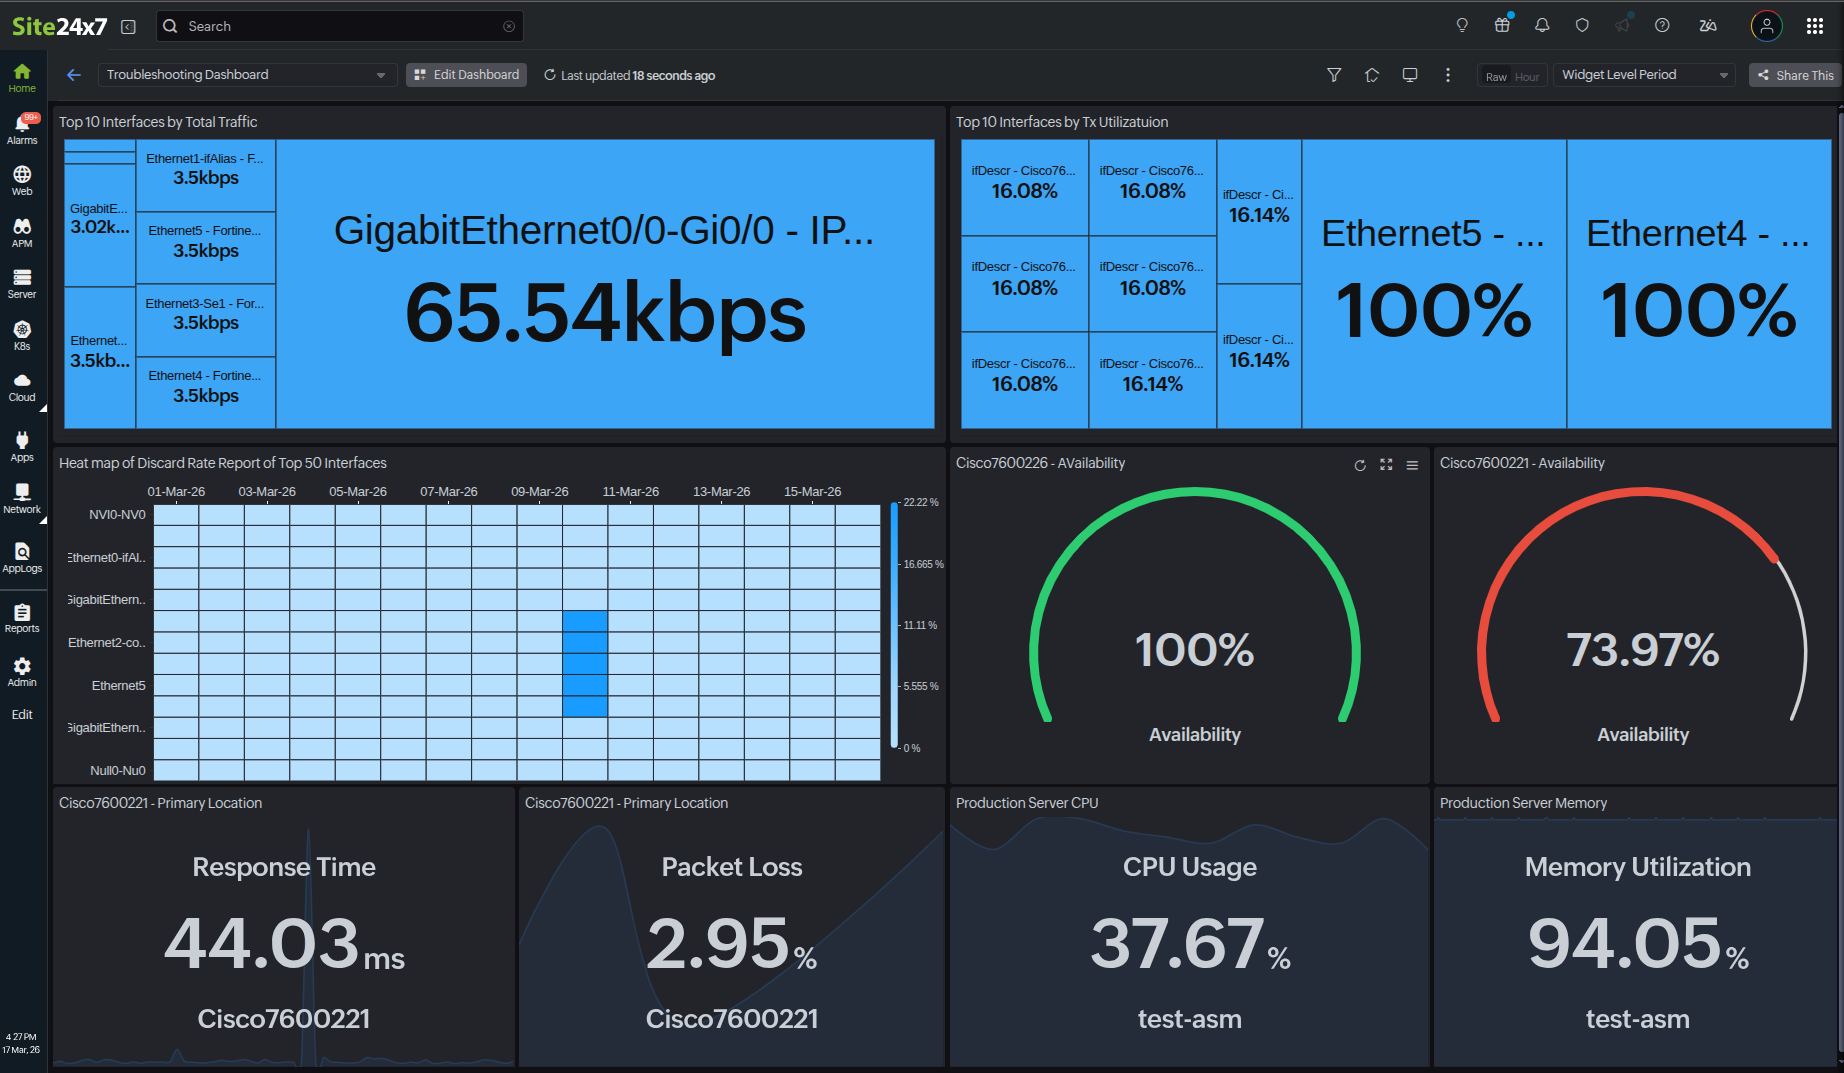This screenshot has height=1073, width=1844.
Task: Switch data granularity to Hour
Action: (1527, 76)
